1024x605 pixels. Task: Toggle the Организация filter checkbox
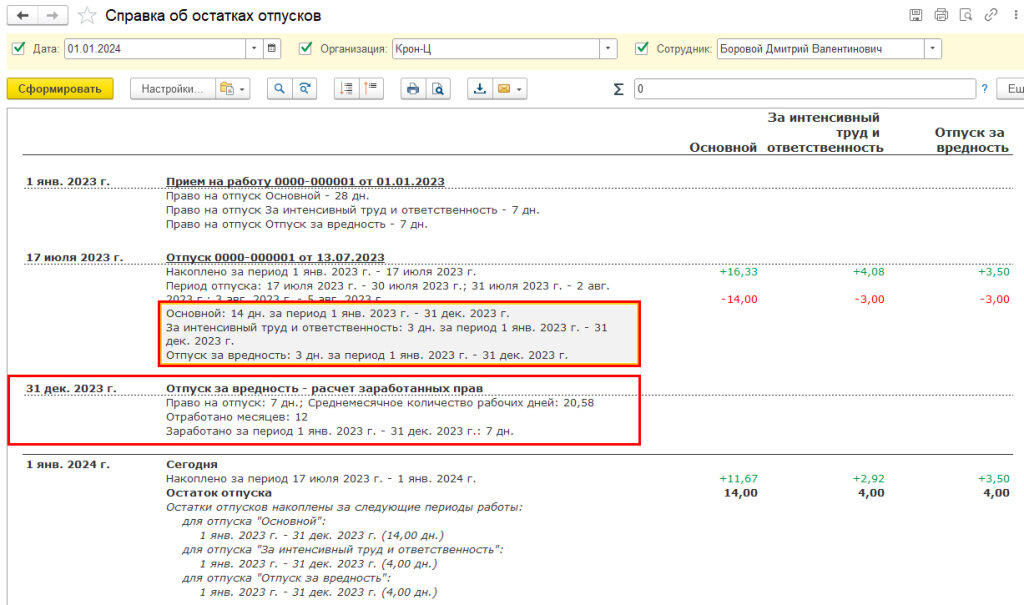[x=305, y=48]
